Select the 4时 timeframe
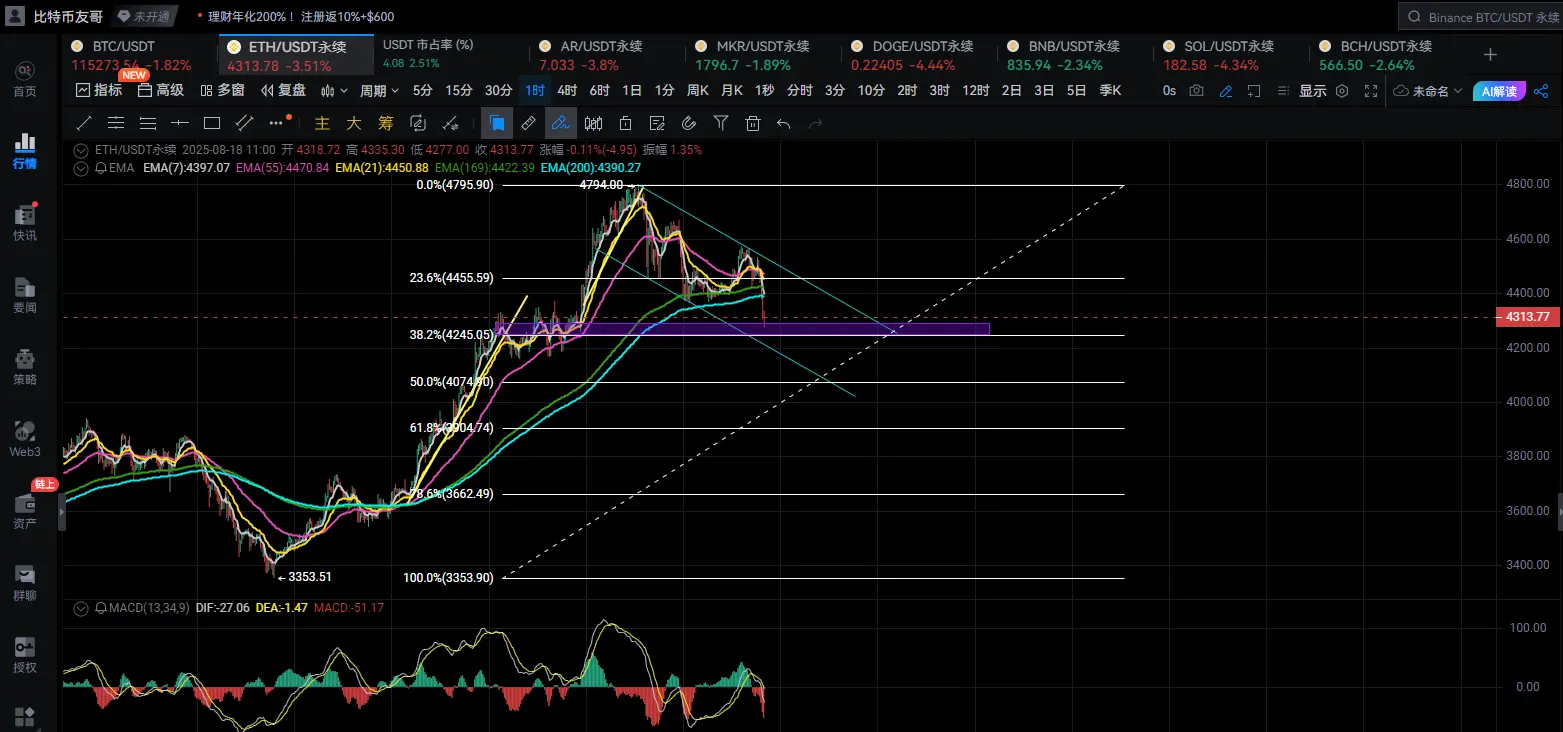The width and height of the screenshot is (1563, 732). click(567, 90)
